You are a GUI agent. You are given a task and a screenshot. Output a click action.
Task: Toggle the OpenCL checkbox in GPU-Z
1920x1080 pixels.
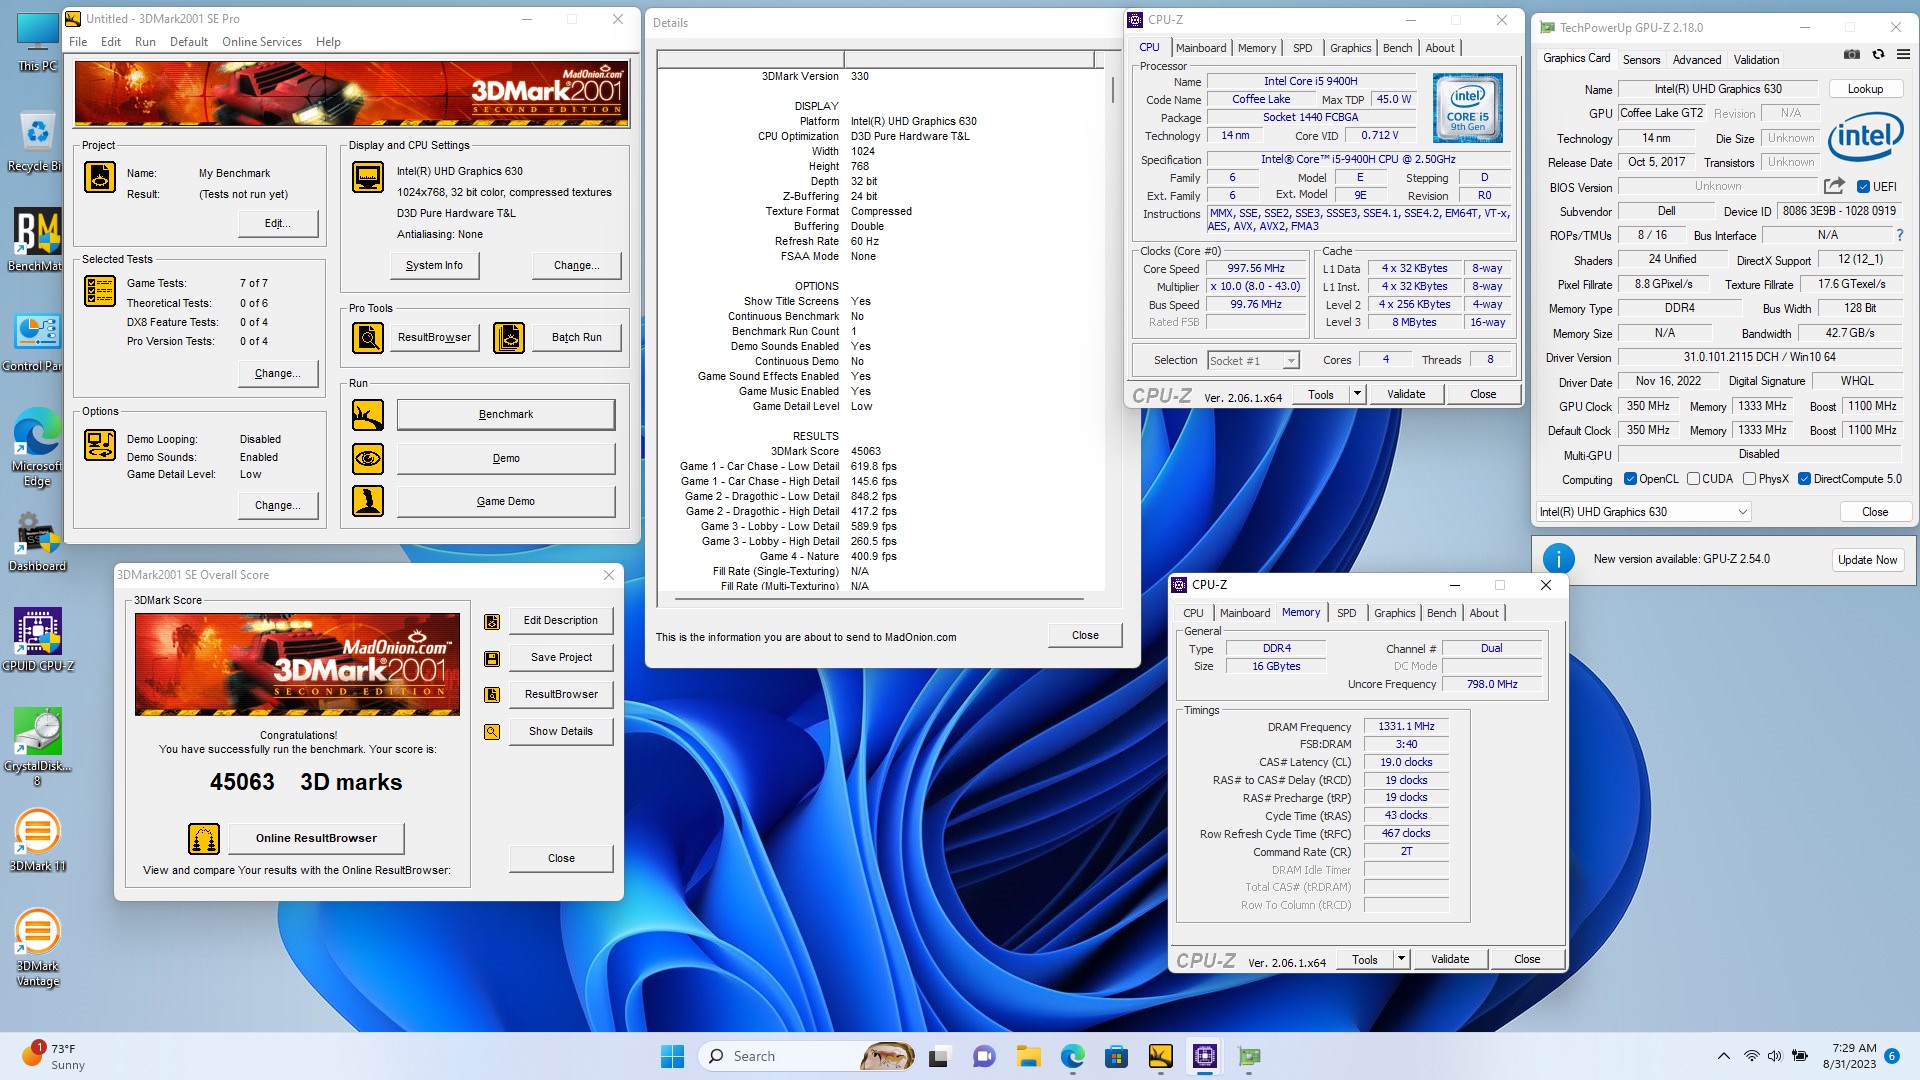click(x=1631, y=479)
